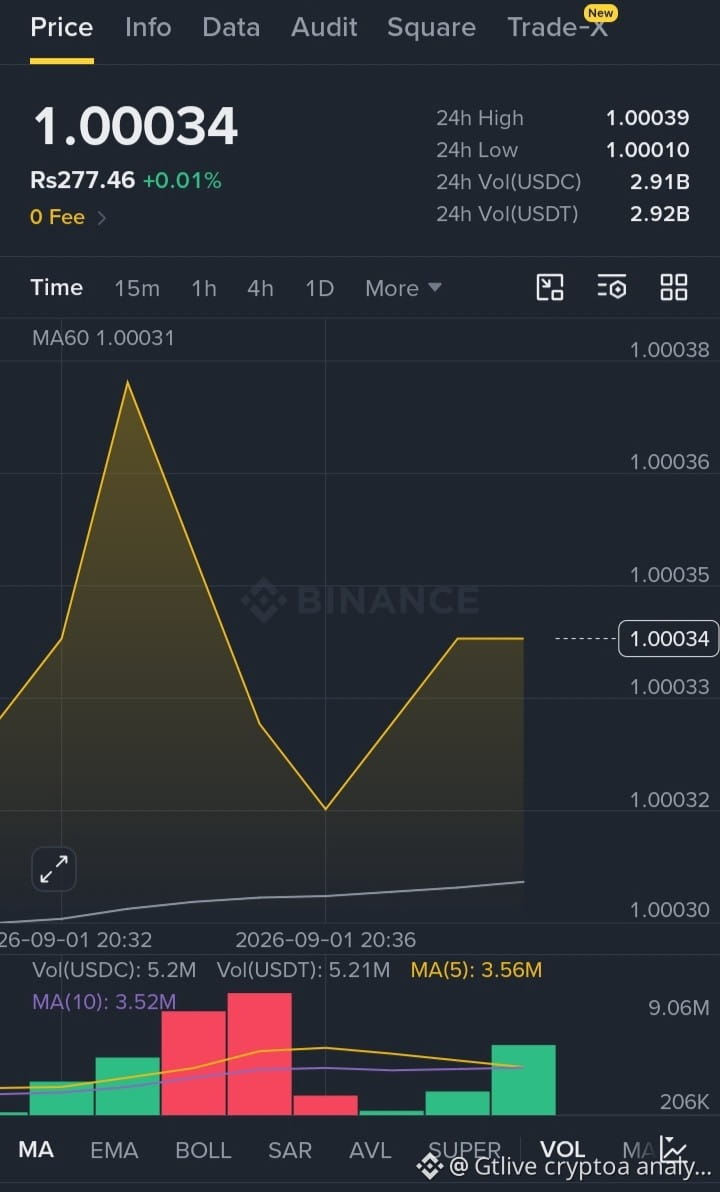Enable the SAR indicator
Screen dimensions: 720x1192
(x=290, y=1150)
